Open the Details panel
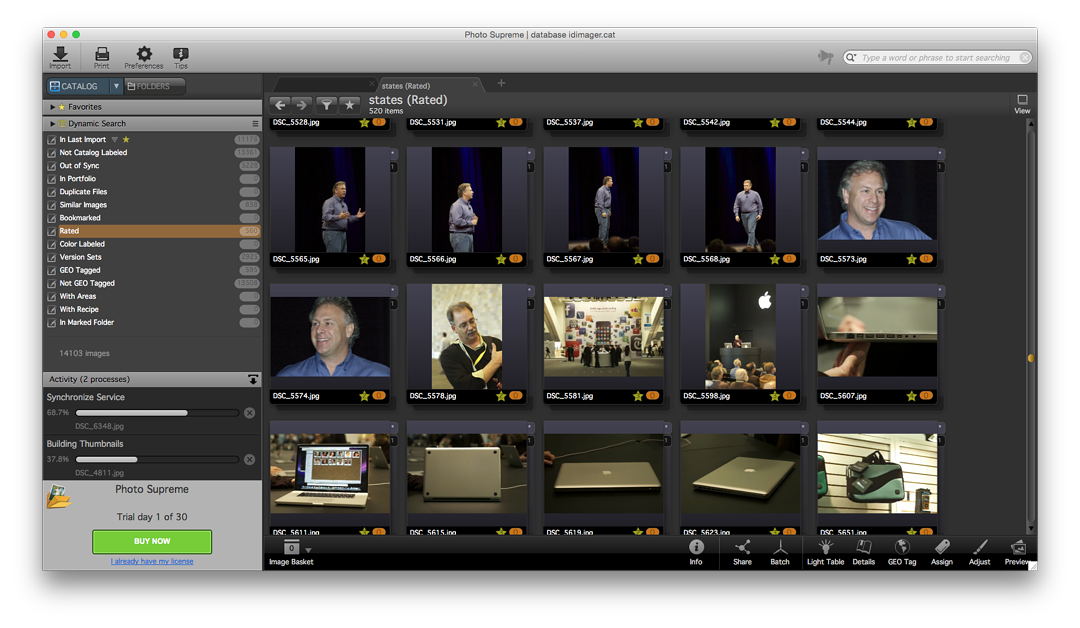 pyautogui.click(x=864, y=552)
